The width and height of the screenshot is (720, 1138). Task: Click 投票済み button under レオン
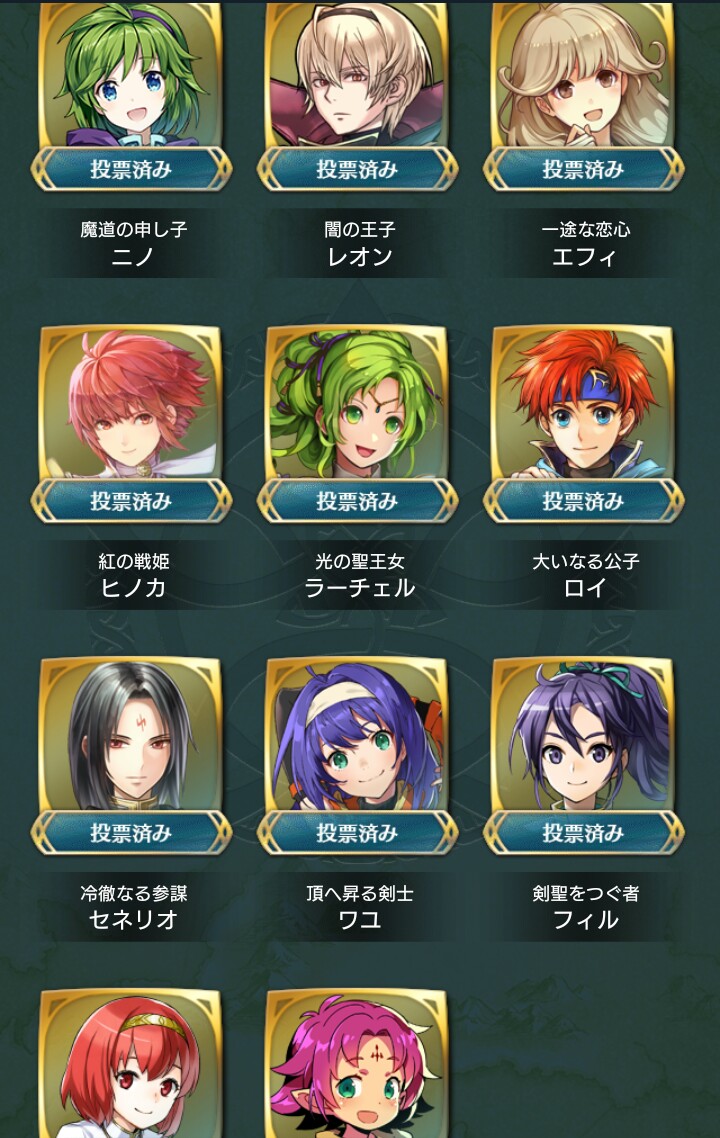pyautogui.click(x=358, y=169)
